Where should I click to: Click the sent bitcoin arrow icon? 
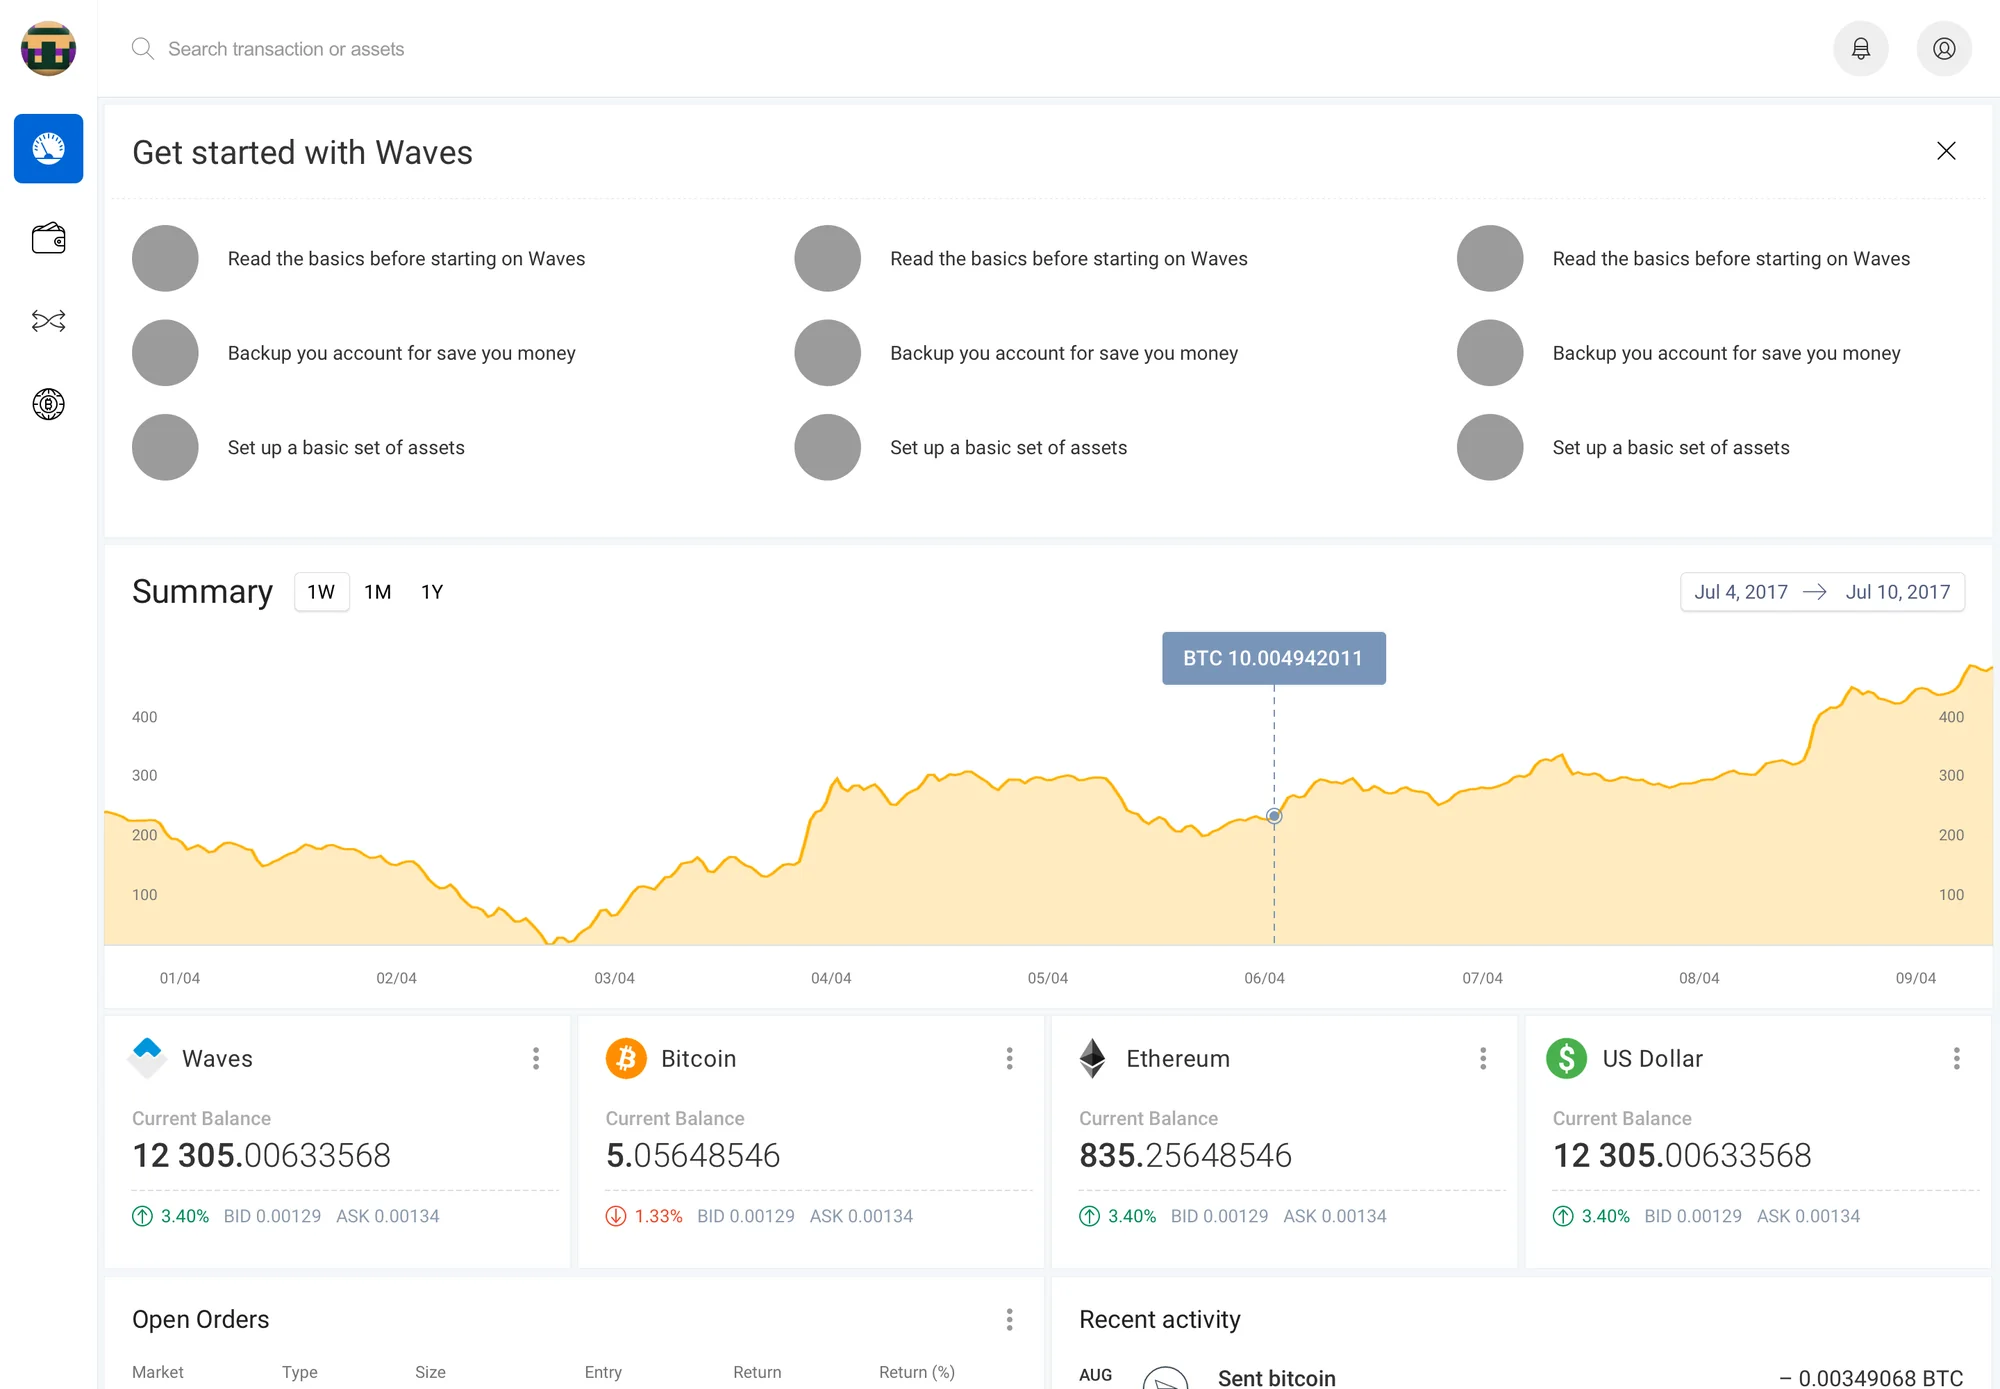(x=1165, y=1378)
